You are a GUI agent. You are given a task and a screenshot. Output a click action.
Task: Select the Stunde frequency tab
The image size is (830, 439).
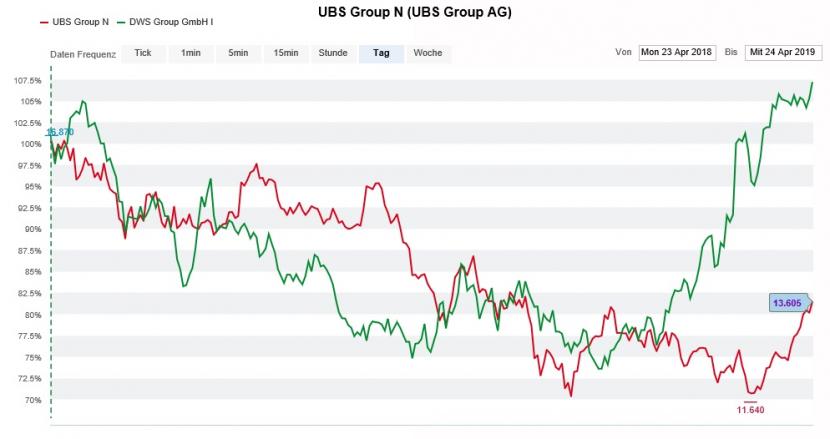[333, 53]
